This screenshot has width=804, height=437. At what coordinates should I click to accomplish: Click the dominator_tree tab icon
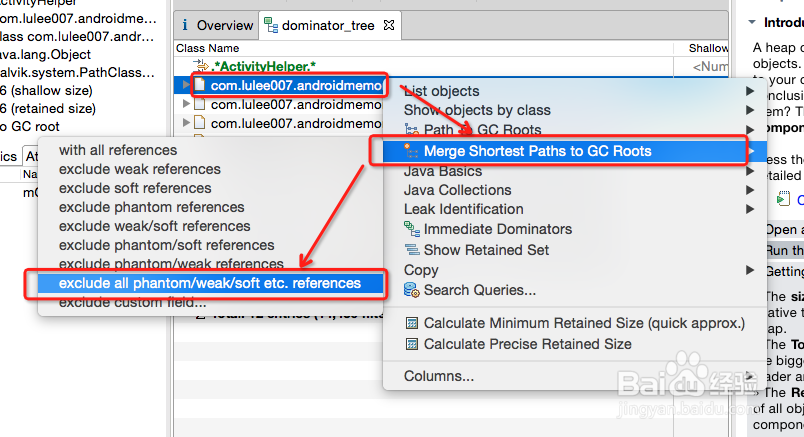tap(271, 24)
